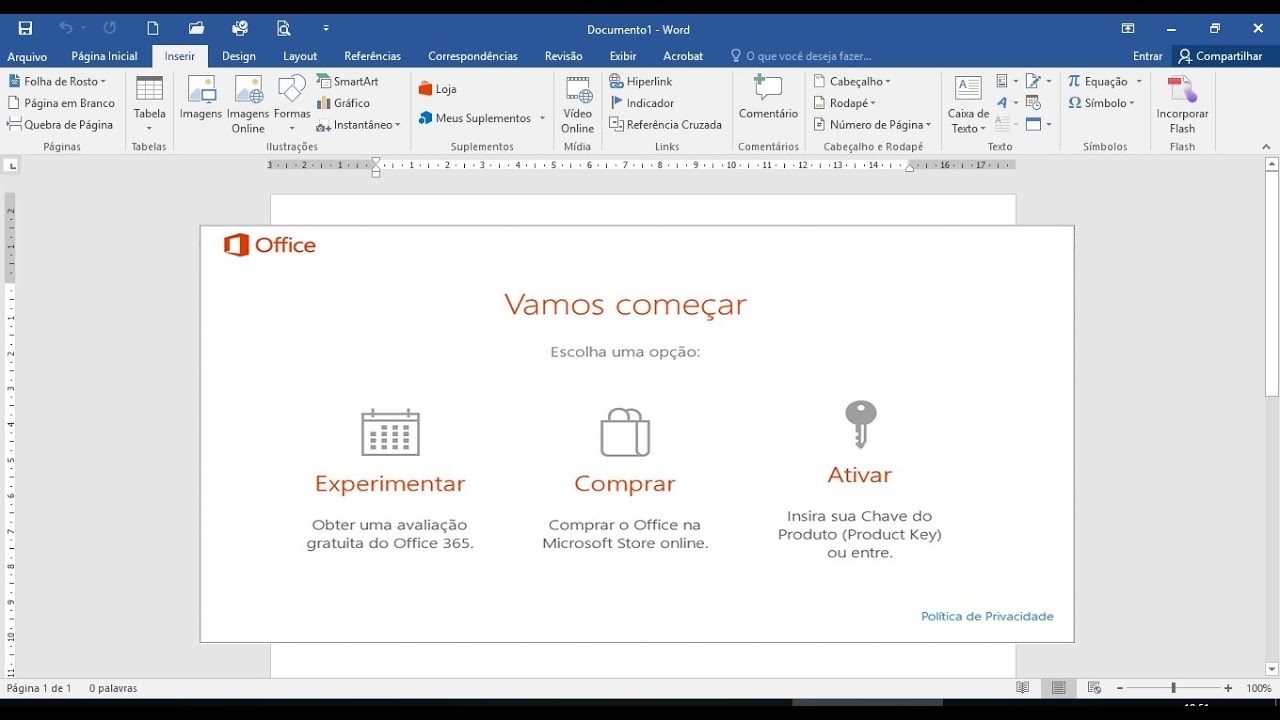Collapse the ribbon with the up chevron
This screenshot has height=720, width=1280.
(1266, 147)
